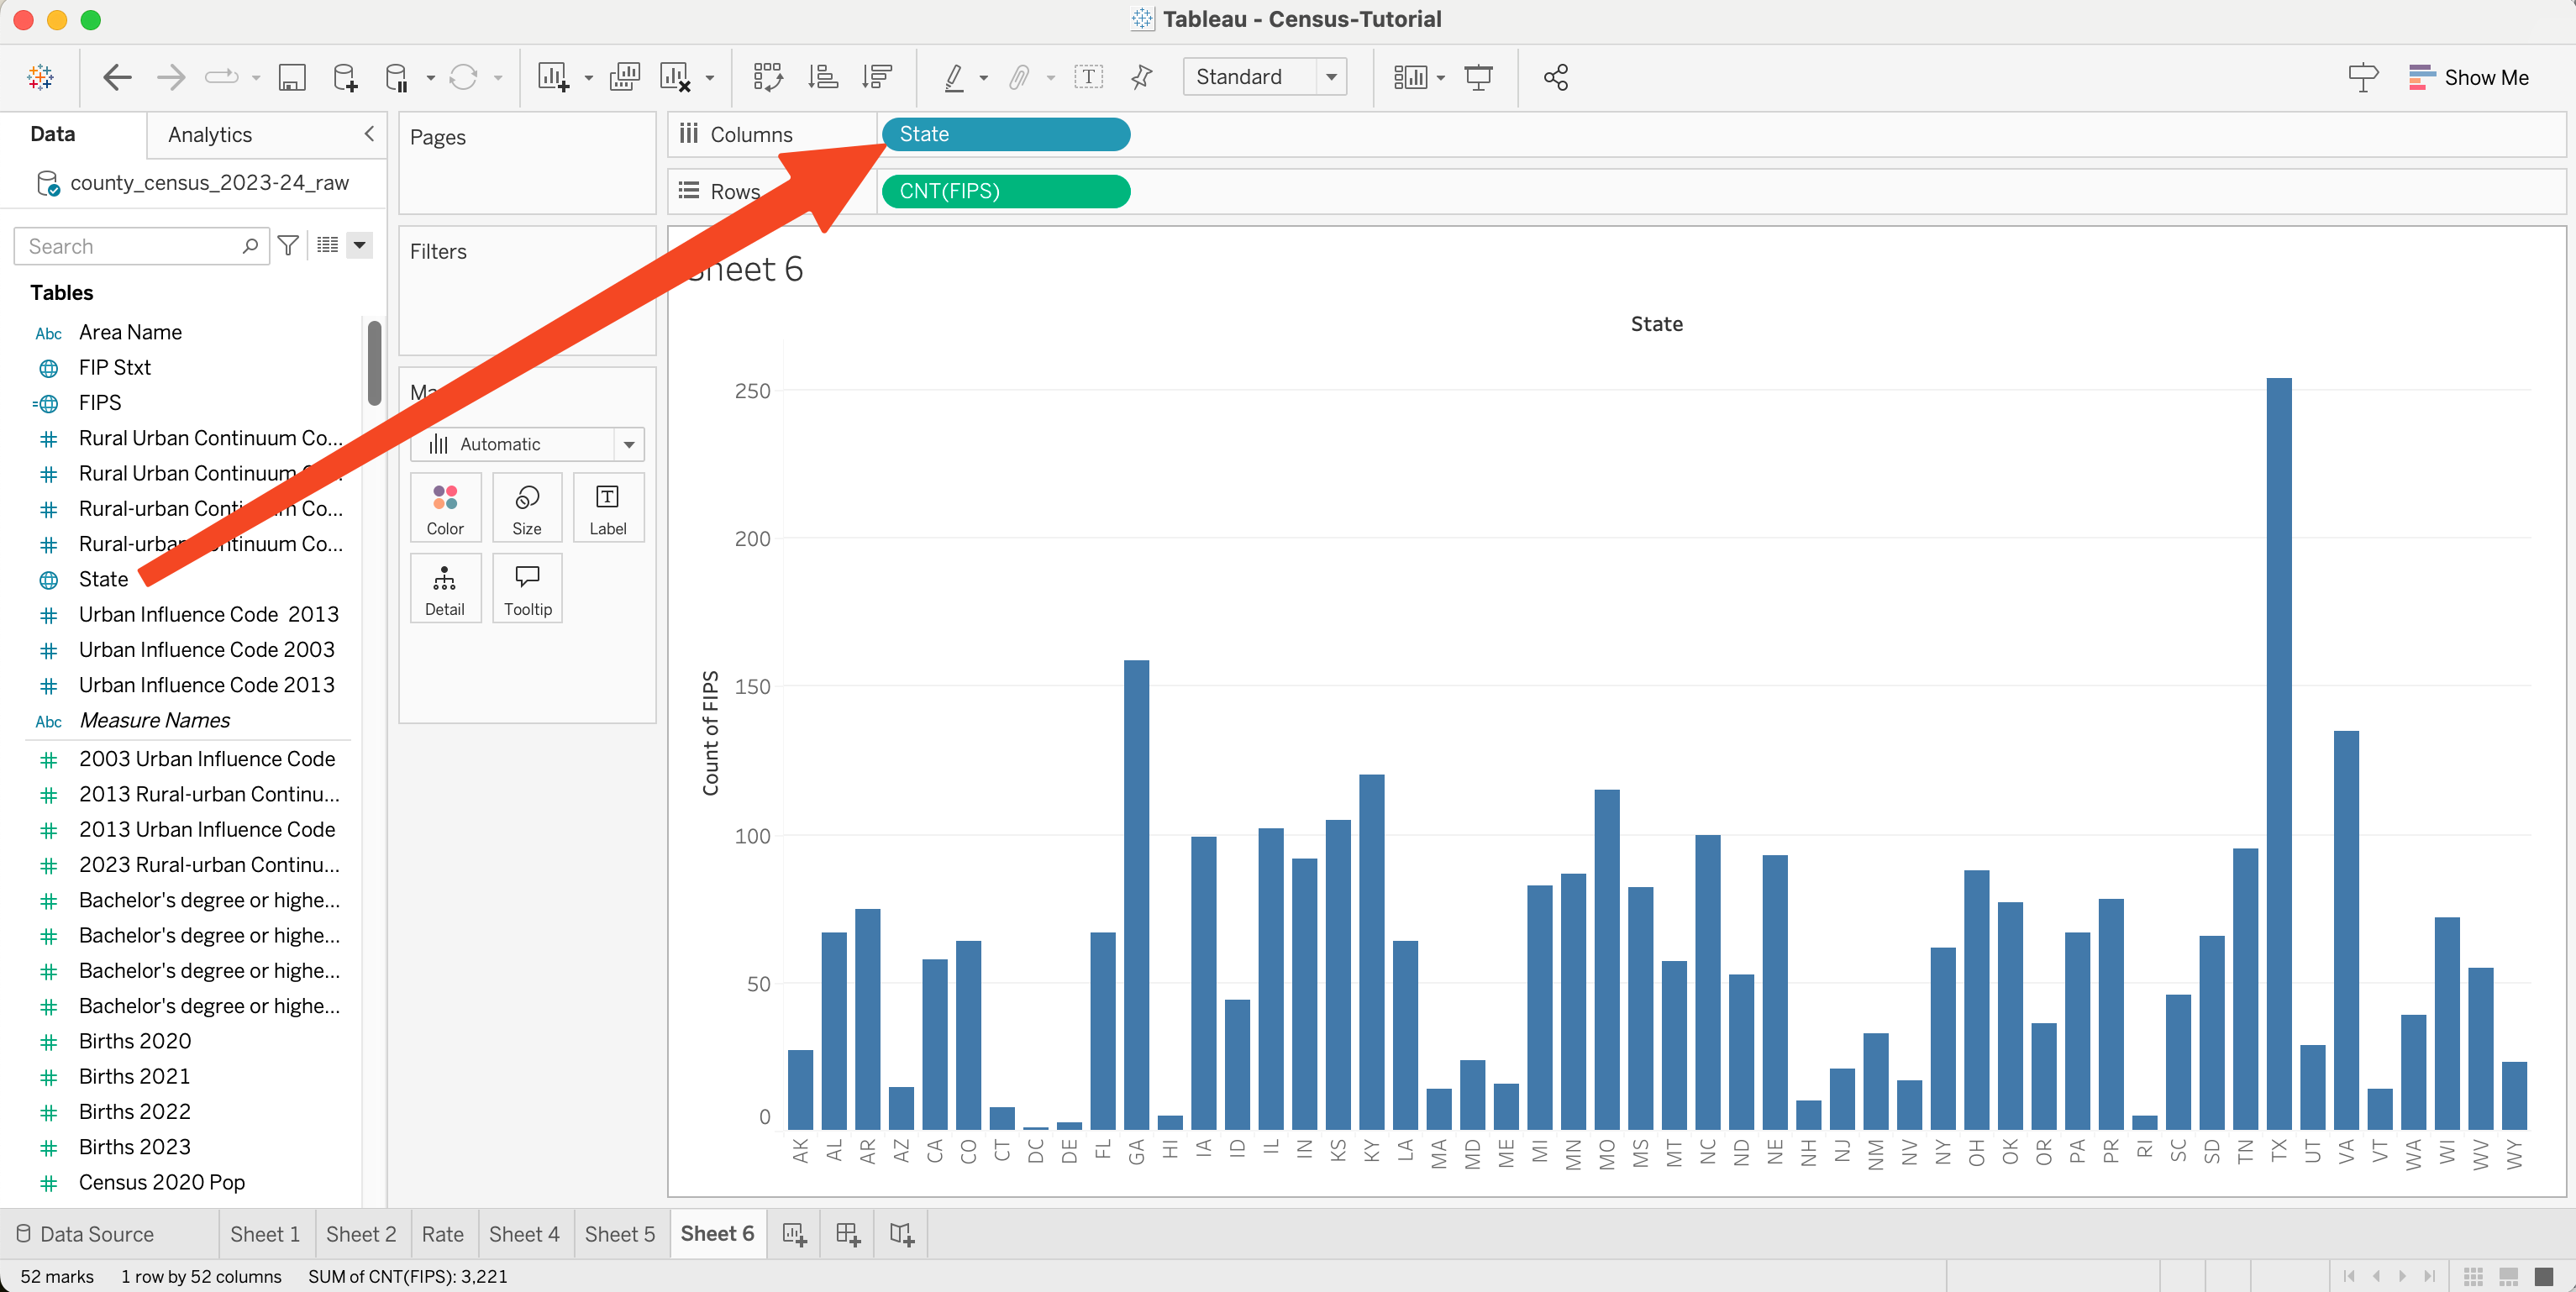The width and height of the screenshot is (2576, 1292).
Task: Open the Share workbook icon
Action: 1555,77
